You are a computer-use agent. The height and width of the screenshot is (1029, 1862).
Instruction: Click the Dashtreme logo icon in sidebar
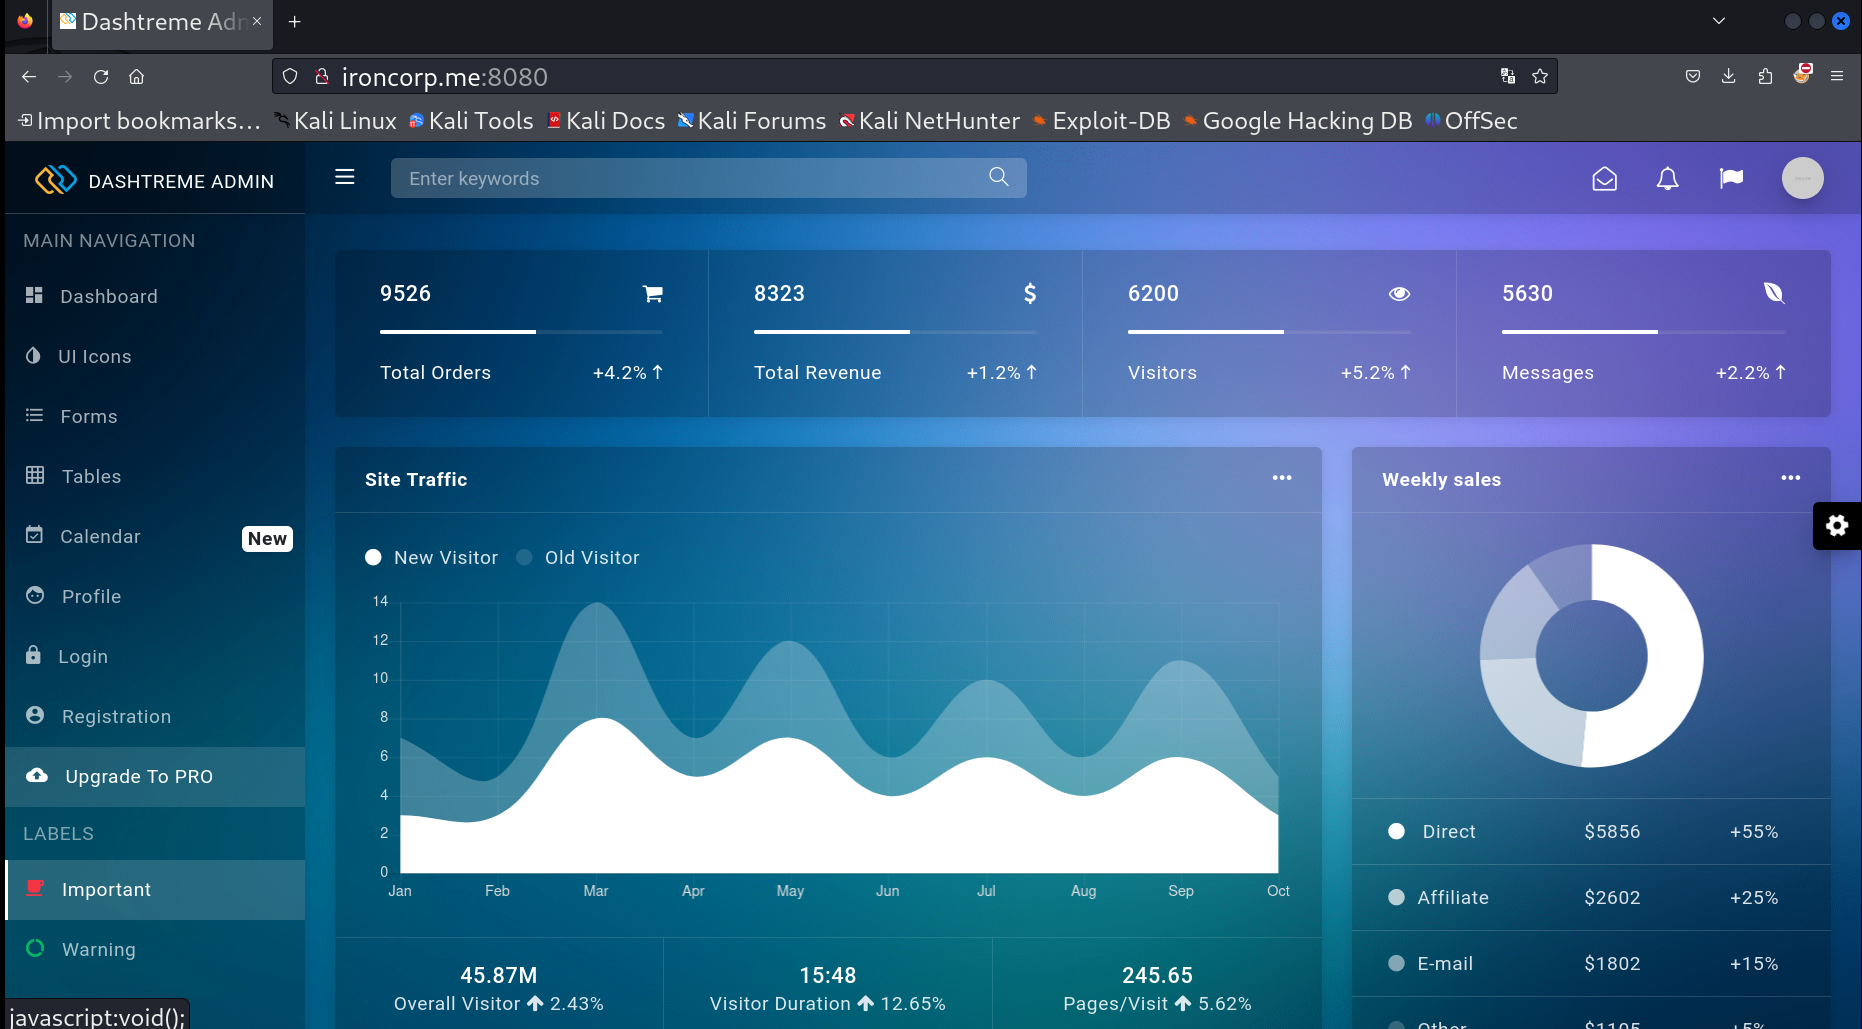point(56,180)
